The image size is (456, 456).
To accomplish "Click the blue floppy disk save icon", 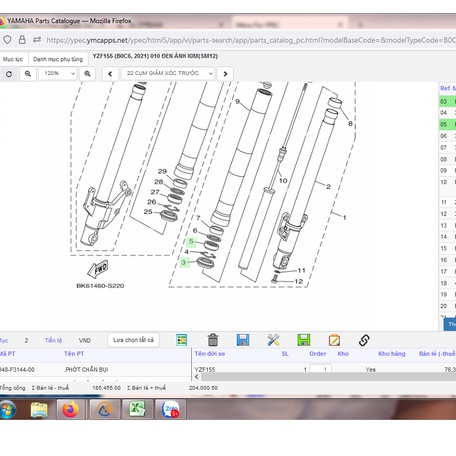I will [x=243, y=340].
